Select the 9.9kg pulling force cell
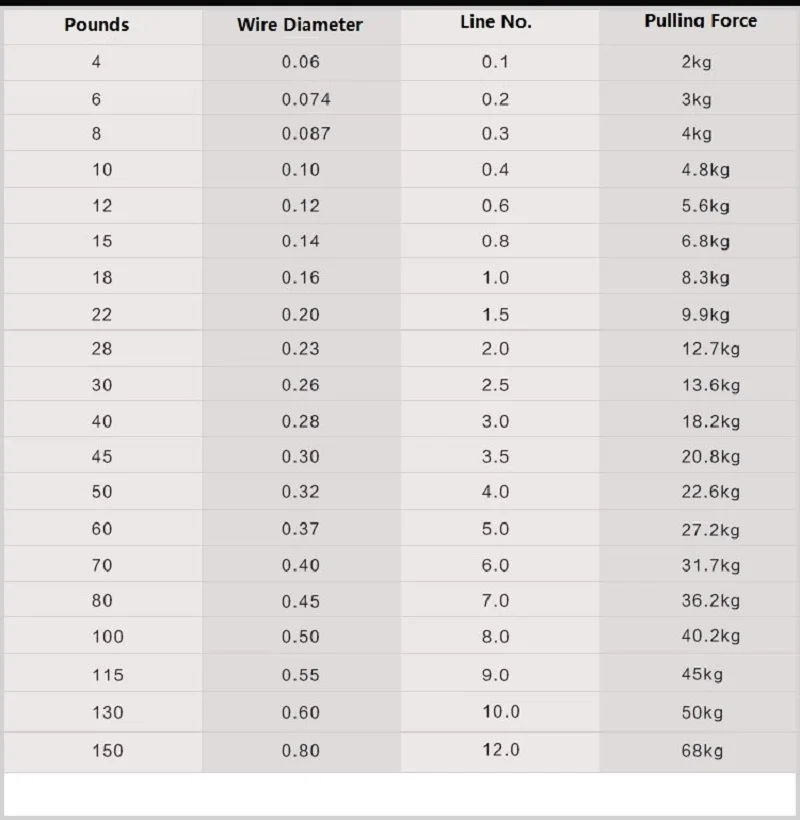The width and height of the screenshot is (800, 820). coord(706,314)
